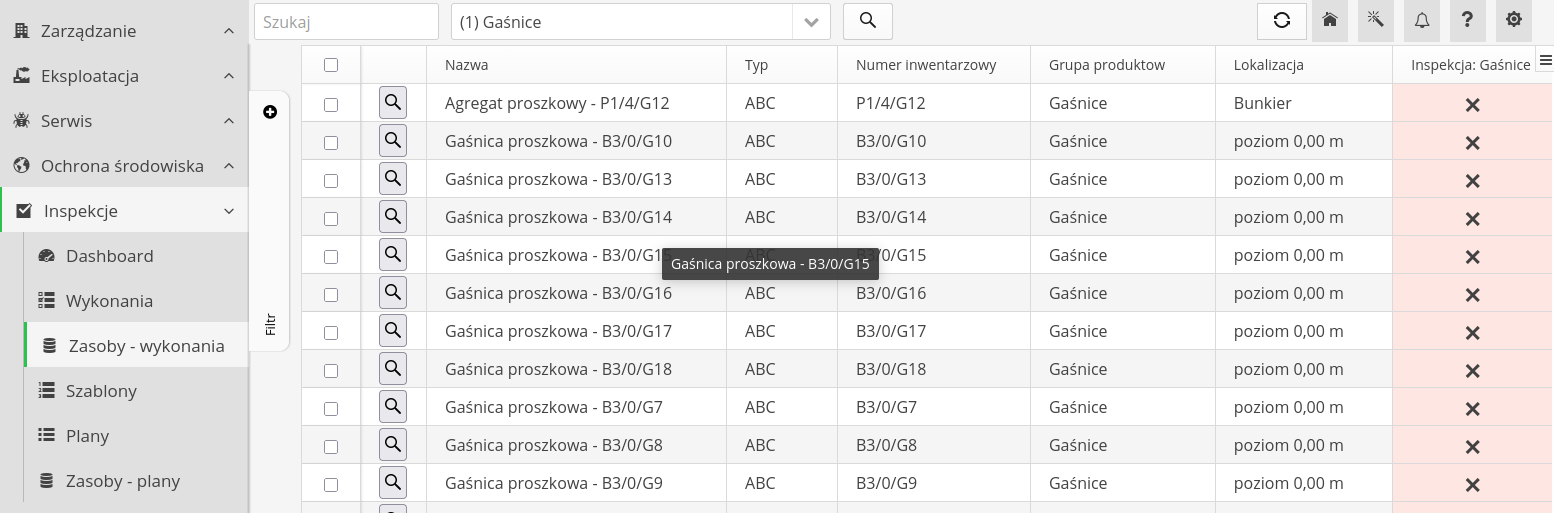
Task: Select checkbox for row B3/0/G14
Action: click(331, 219)
